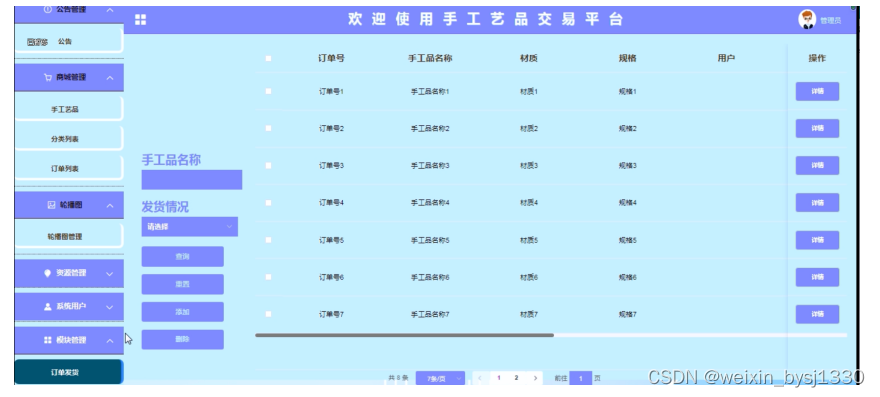
Task: Click the four-square icon beside 模块管理
Action: [48, 340]
